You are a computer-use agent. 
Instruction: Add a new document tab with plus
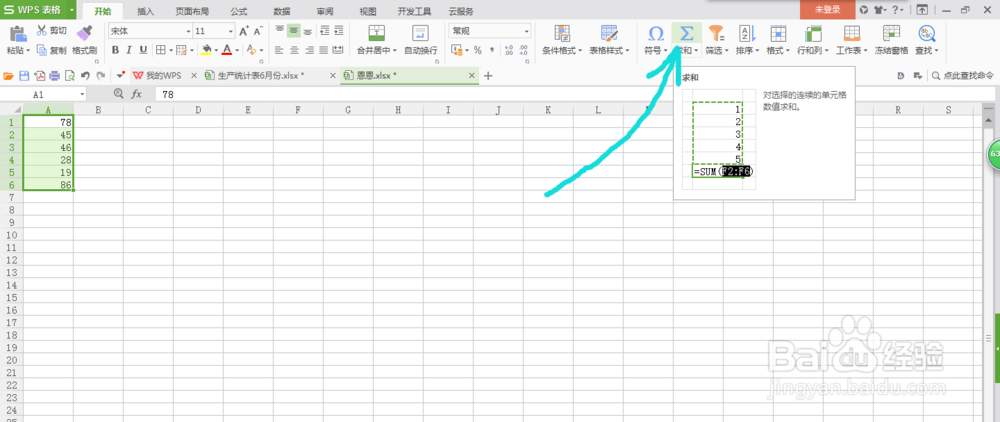click(489, 76)
